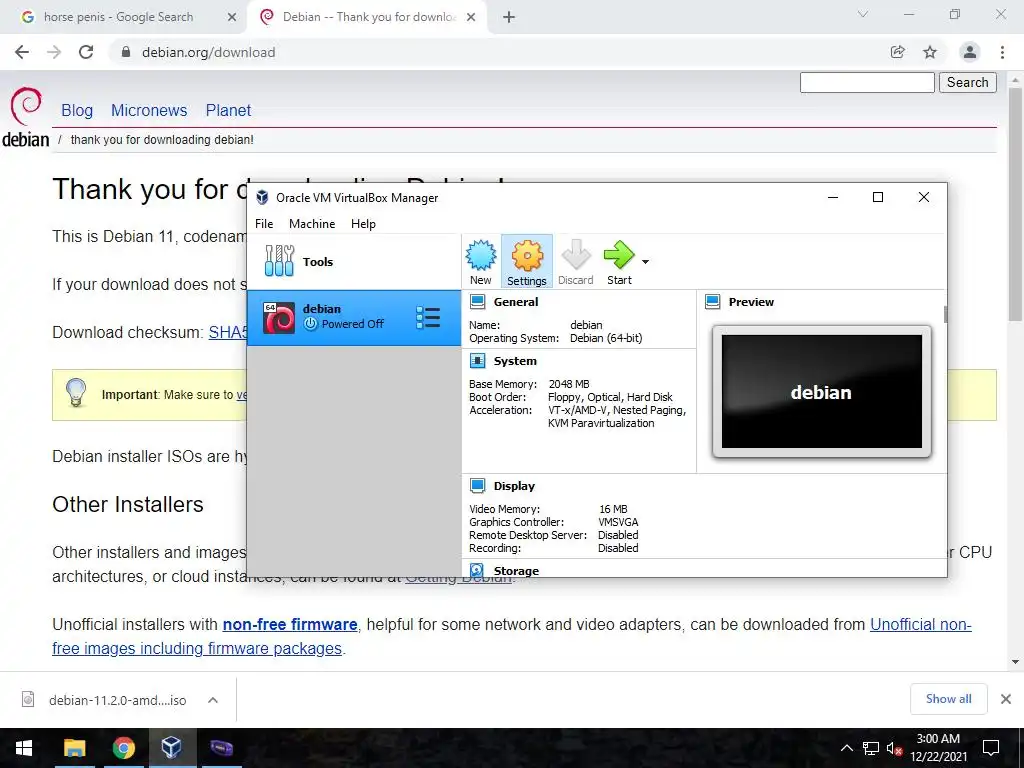Image resolution: width=1024 pixels, height=768 pixels.
Task: Click the Display section icon
Action: click(x=477, y=486)
